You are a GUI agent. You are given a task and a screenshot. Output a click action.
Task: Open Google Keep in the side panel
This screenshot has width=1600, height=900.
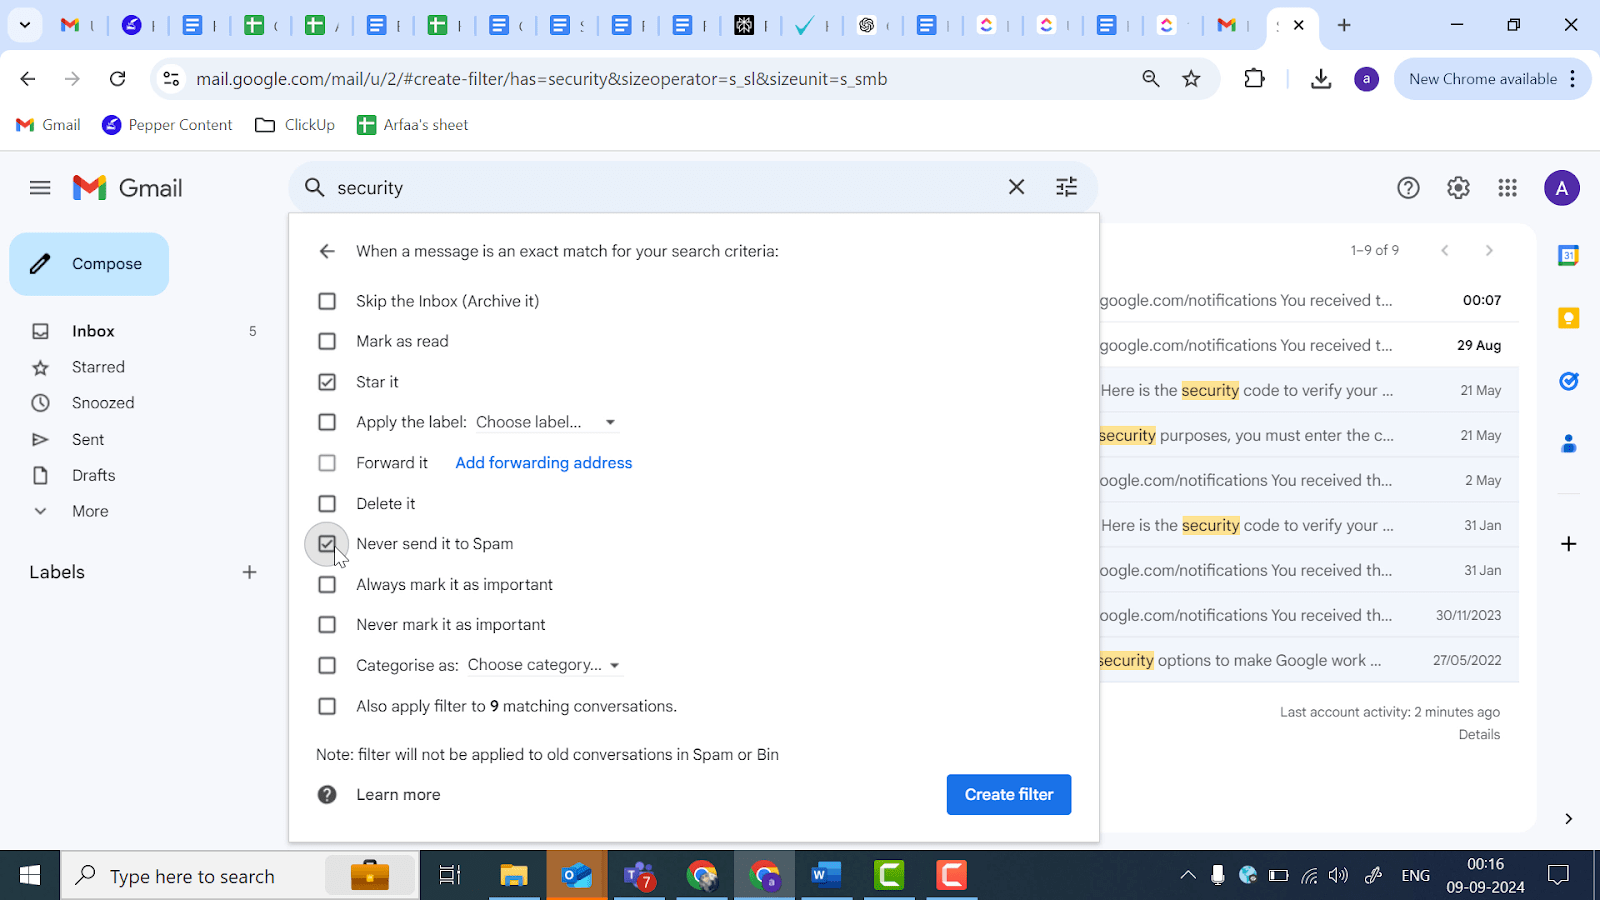[1568, 317]
